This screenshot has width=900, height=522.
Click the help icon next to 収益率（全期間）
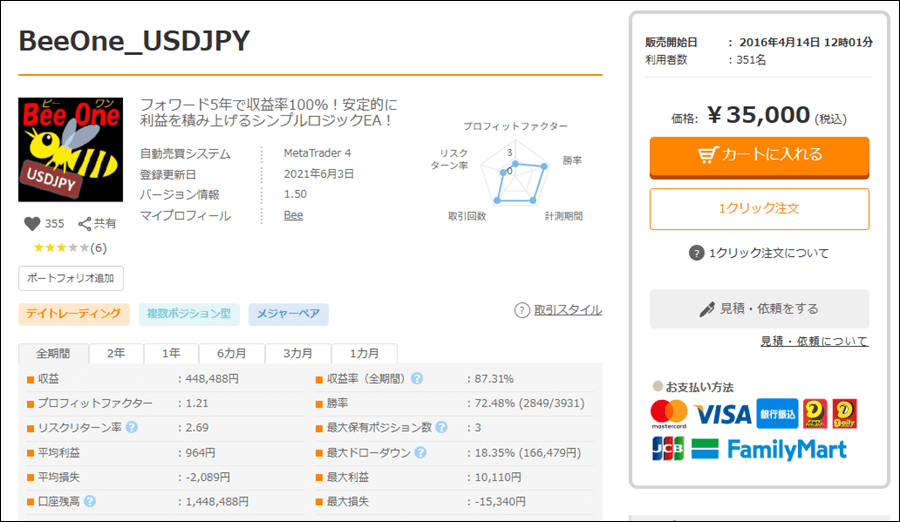tap(416, 379)
